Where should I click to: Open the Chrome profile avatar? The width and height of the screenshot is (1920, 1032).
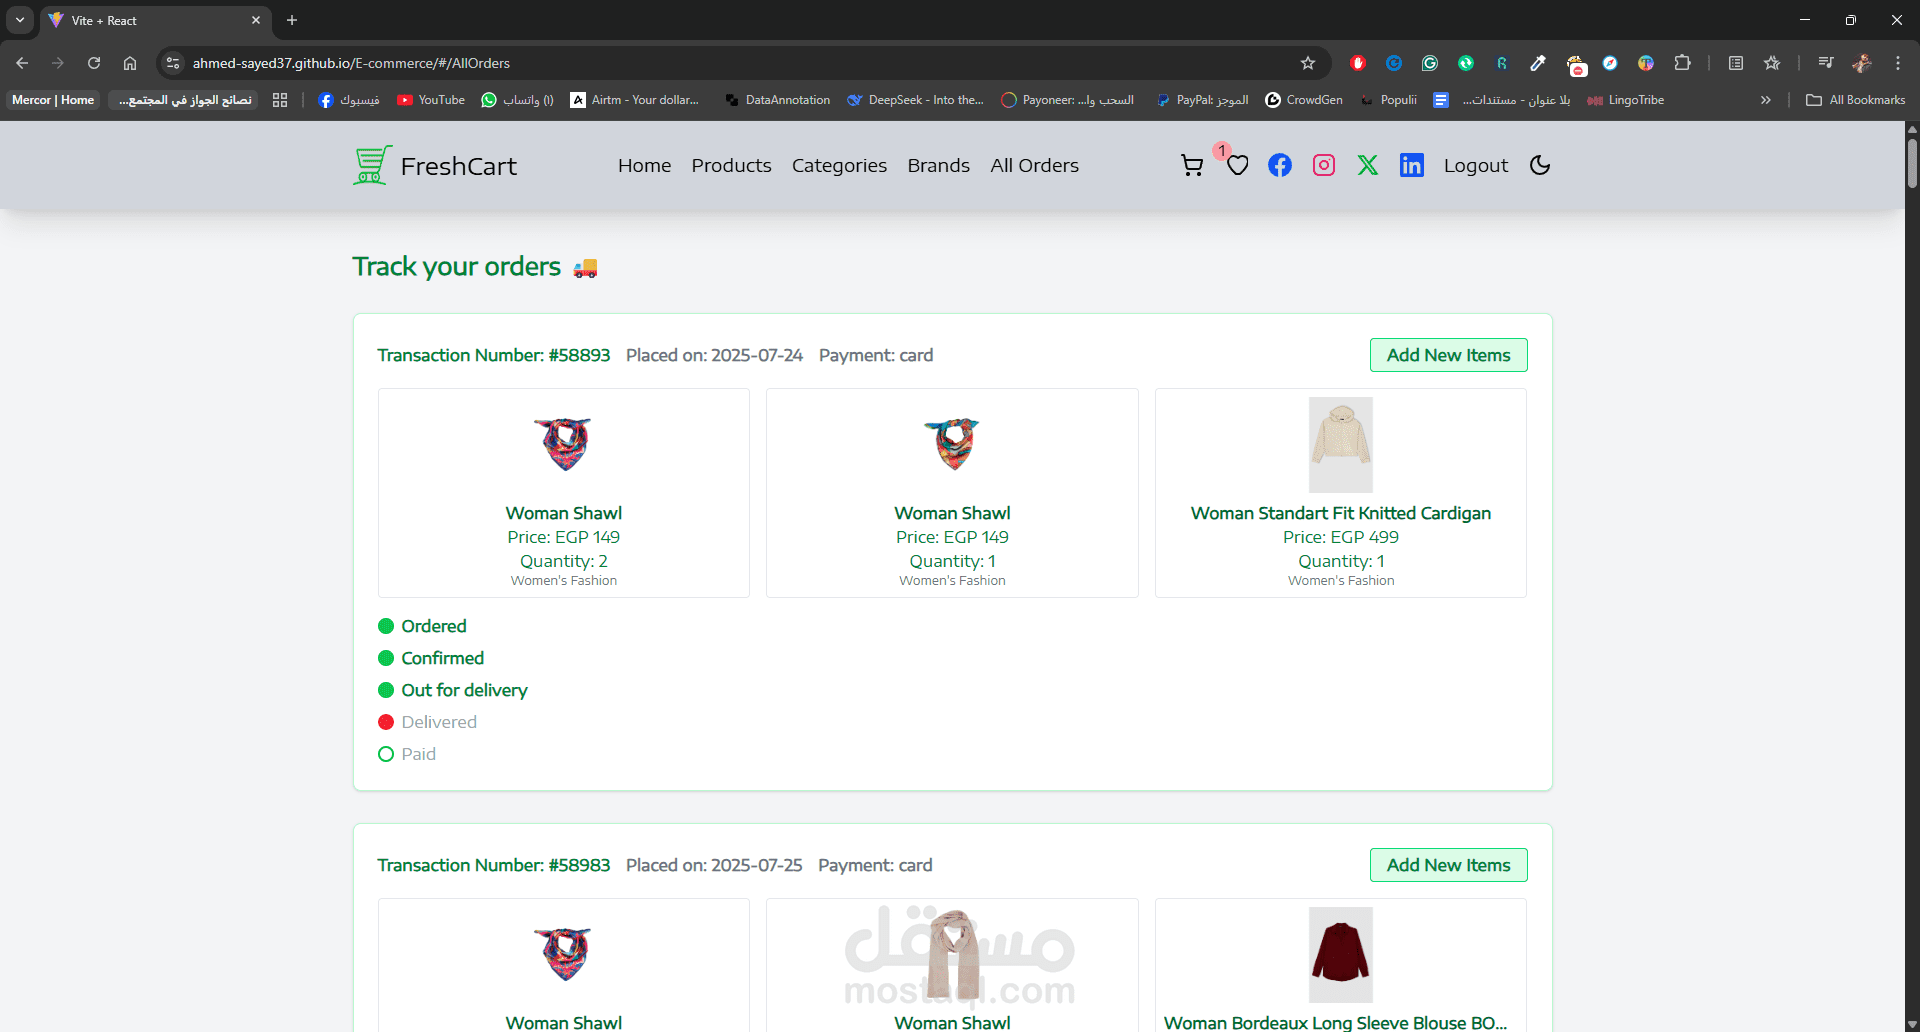pyautogui.click(x=1862, y=63)
